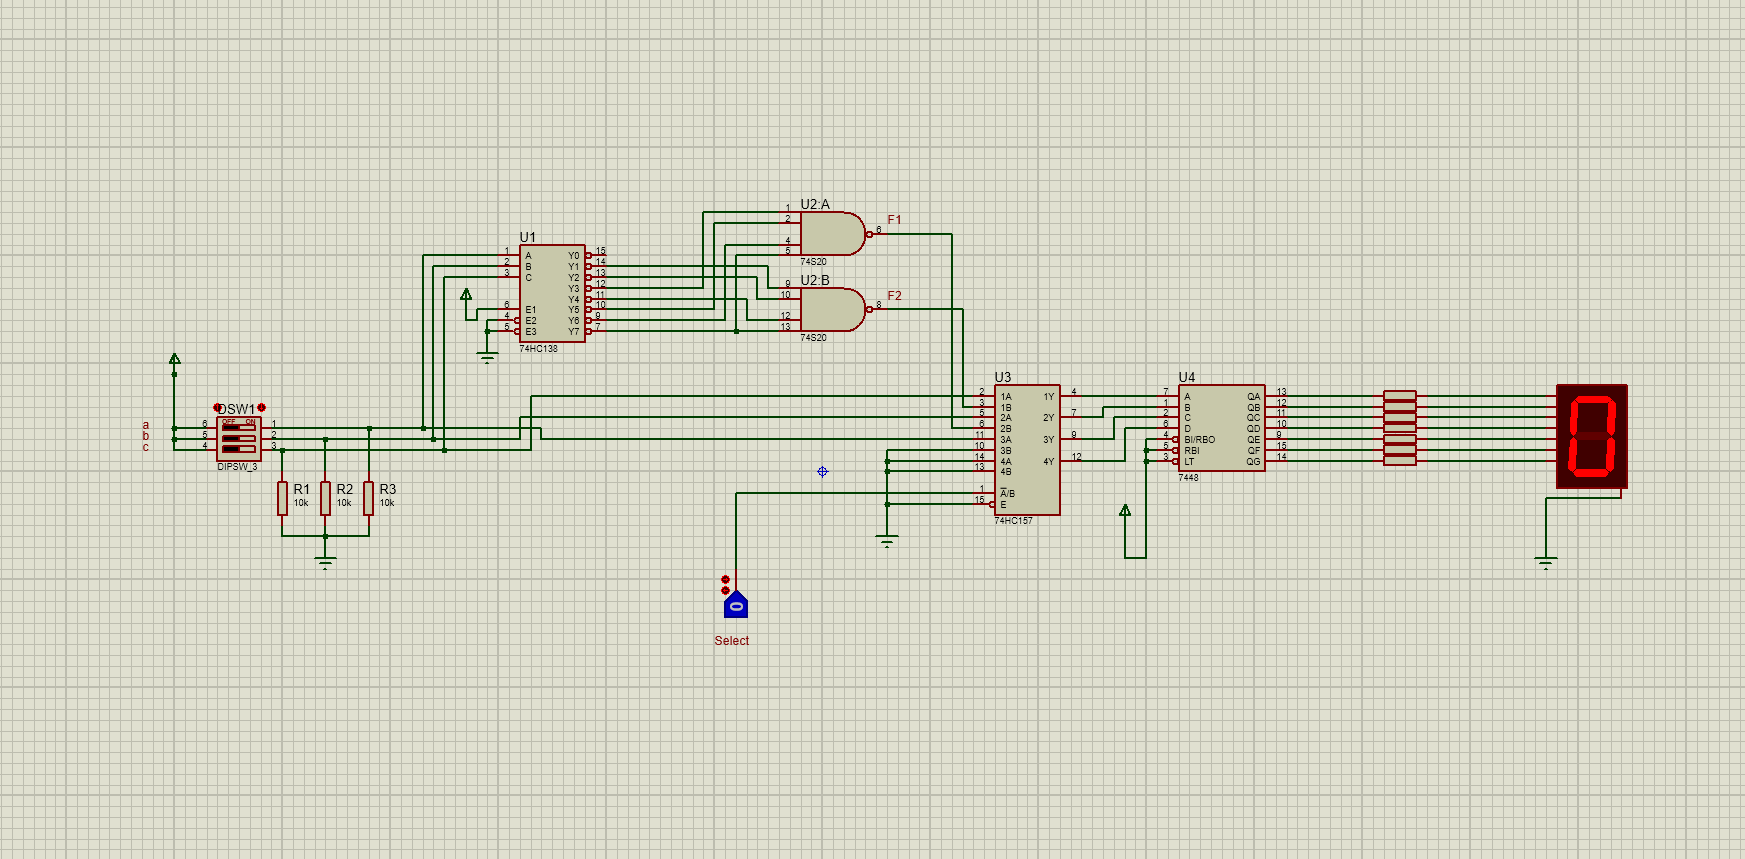Select the red 7-segment display
Image resolution: width=1745 pixels, height=859 pixels.
(x=1592, y=437)
